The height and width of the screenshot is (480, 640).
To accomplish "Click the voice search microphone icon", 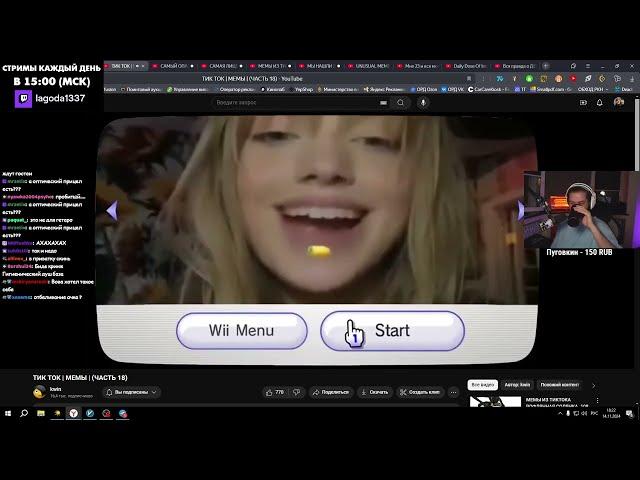I will pyautogui.click(x=423, y=102).
